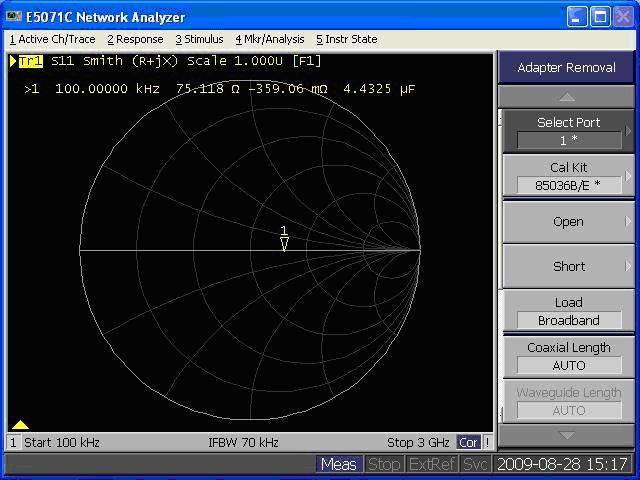Open the Response menu
The width and height of the screenshot is (640, 480).
click(136, 39)
